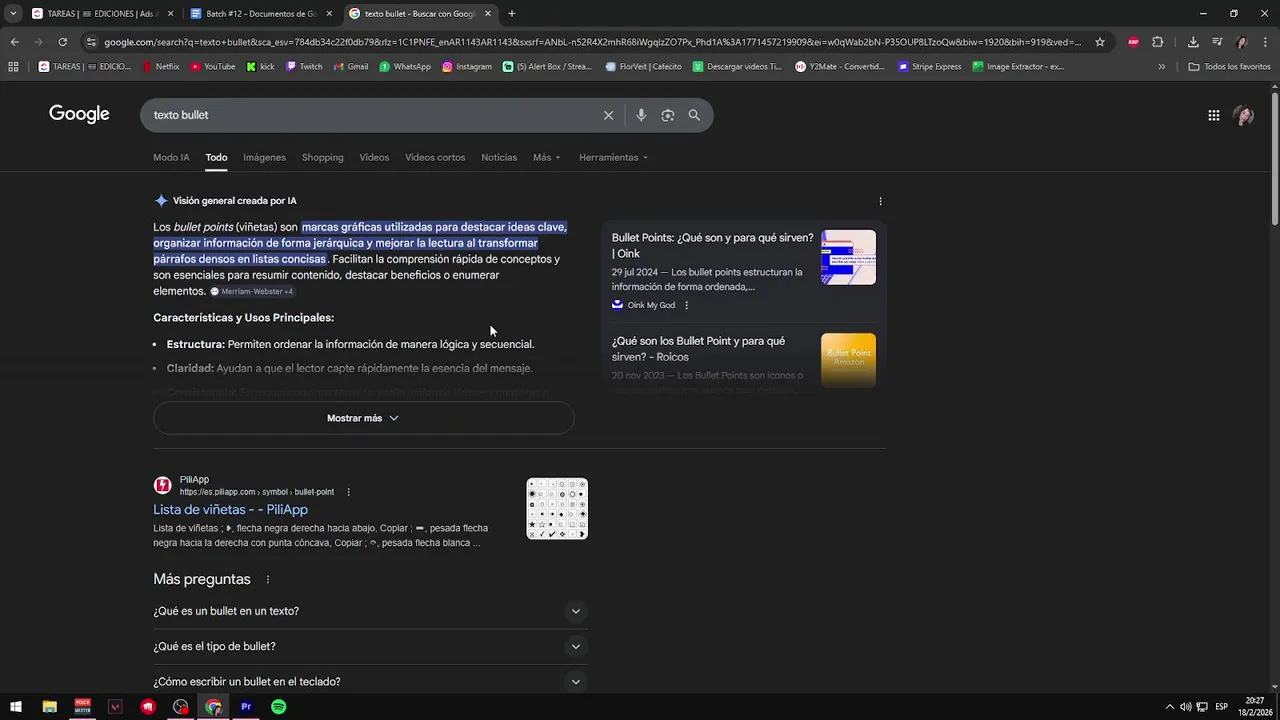This screenshot has width=1280, height=720.
Task: Open 'Bullet Points: ¿Qué son' Oink article
Action: pyautogui.click(x=713, y=246)
